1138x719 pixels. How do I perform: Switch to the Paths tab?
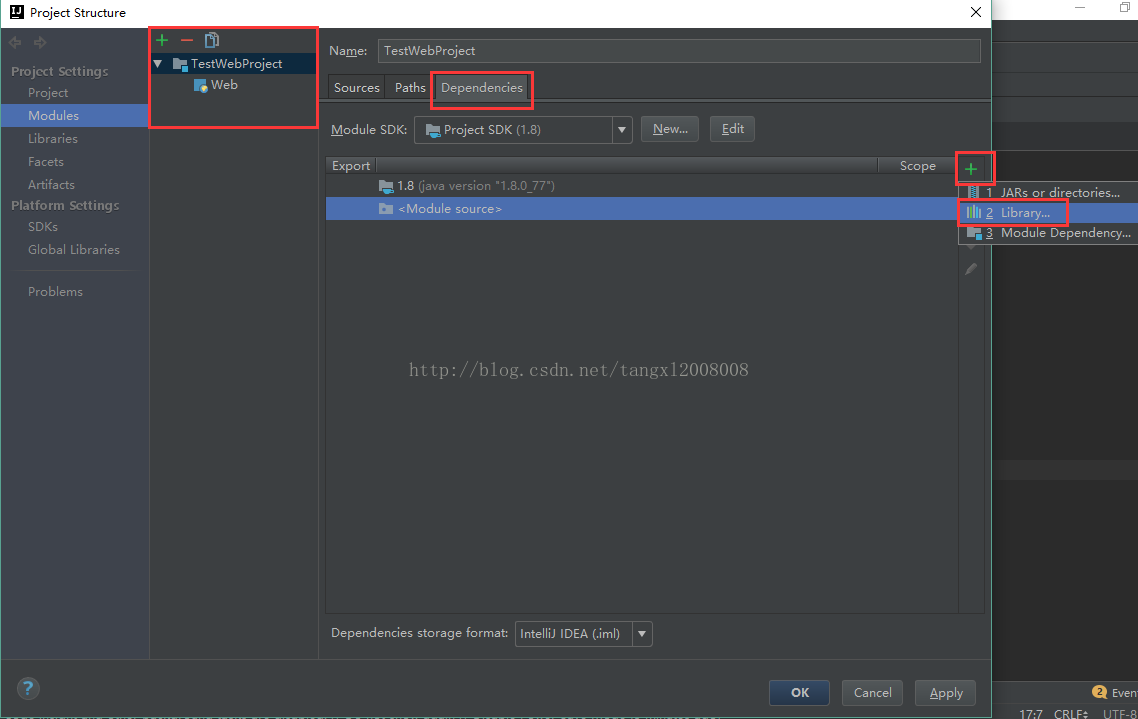410,88
